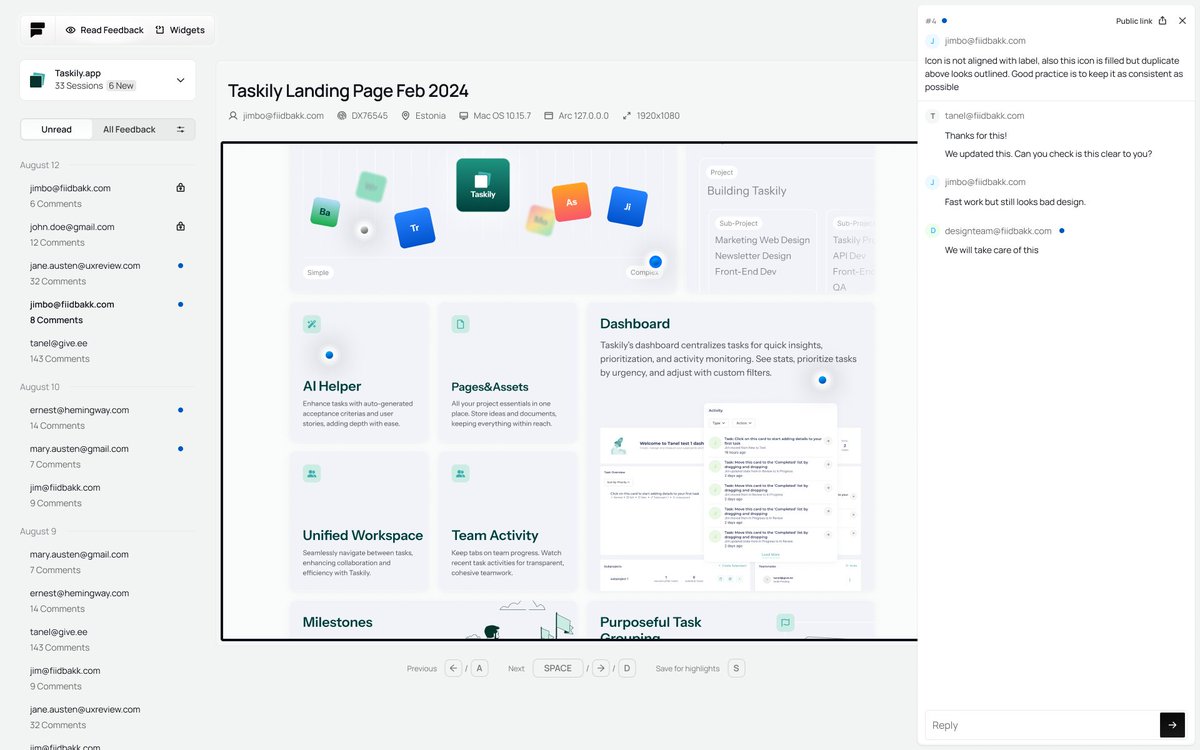1200x750 pixels.
Task: Click the August 12 date header
Action: pyautogui.click(x=40, y=165)
